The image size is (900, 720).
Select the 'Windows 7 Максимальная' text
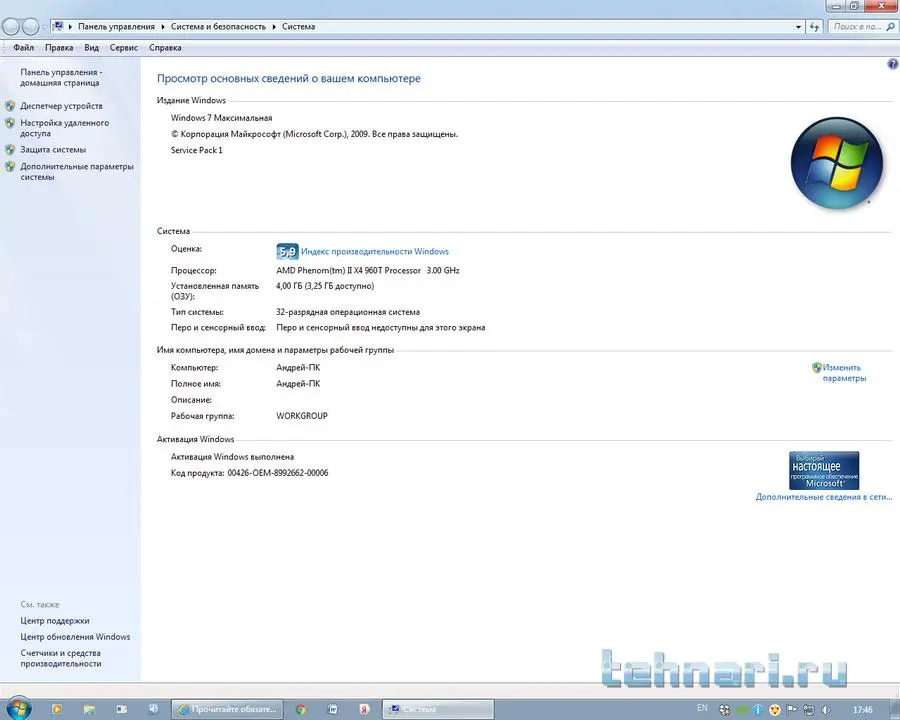222,118
